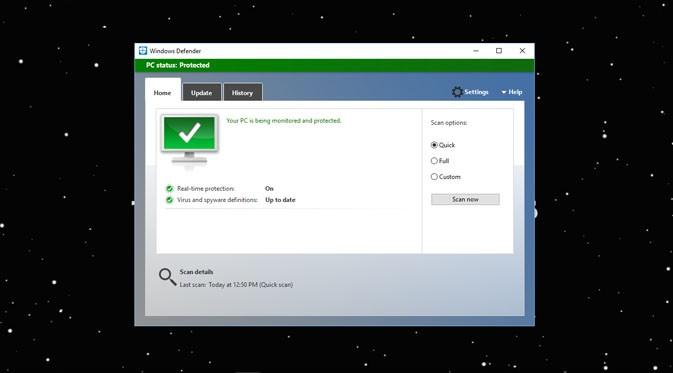Click the Windows Defender title bar icon
The height and width of the screenshot is (373, 673).
click(143, 51)
